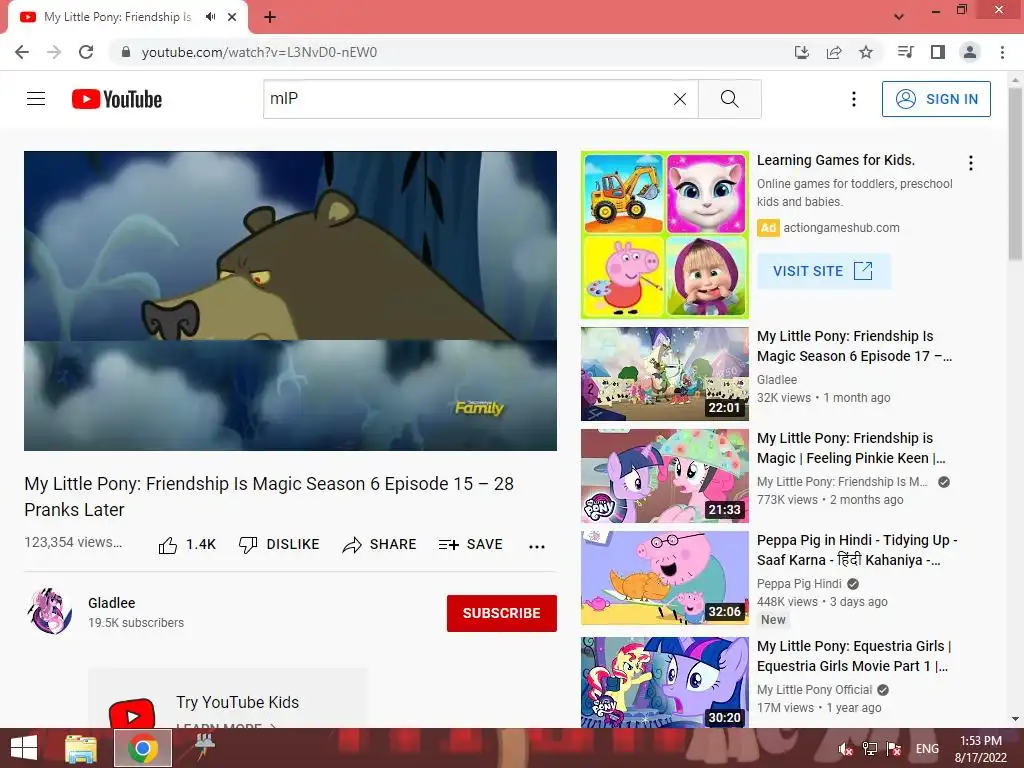The width and height of the screenshot is (1024, 768).
Task: Open Feeling Pinkie Keen video title
Action: (x=851, y=448)
